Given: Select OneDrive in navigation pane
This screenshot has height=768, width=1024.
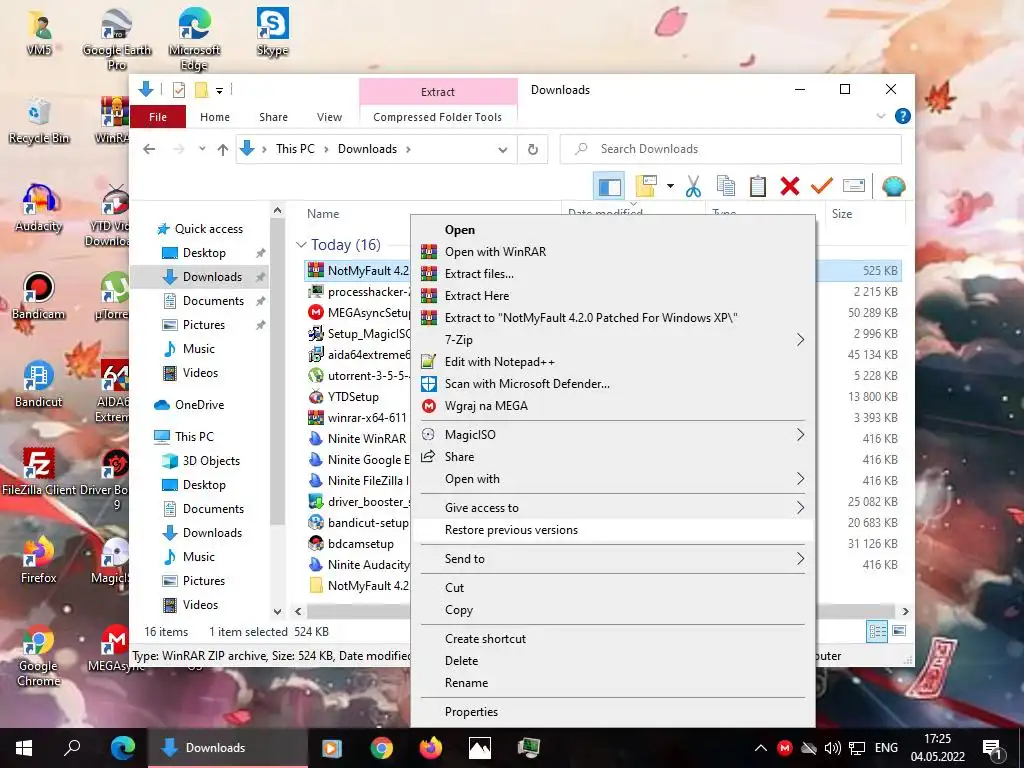Looking at the screenshot, I should coord(199,405).
